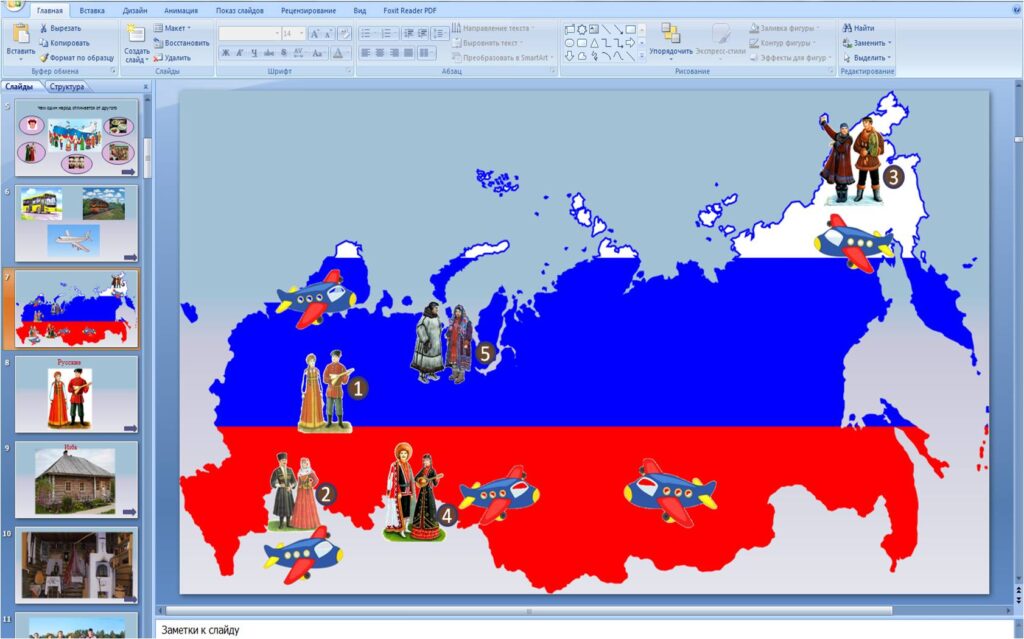This screenshot has width=1024, height=639.
Task: Open the Select (Выделить) dropdown
Action: pyautogui.click(x=866, y=58)
